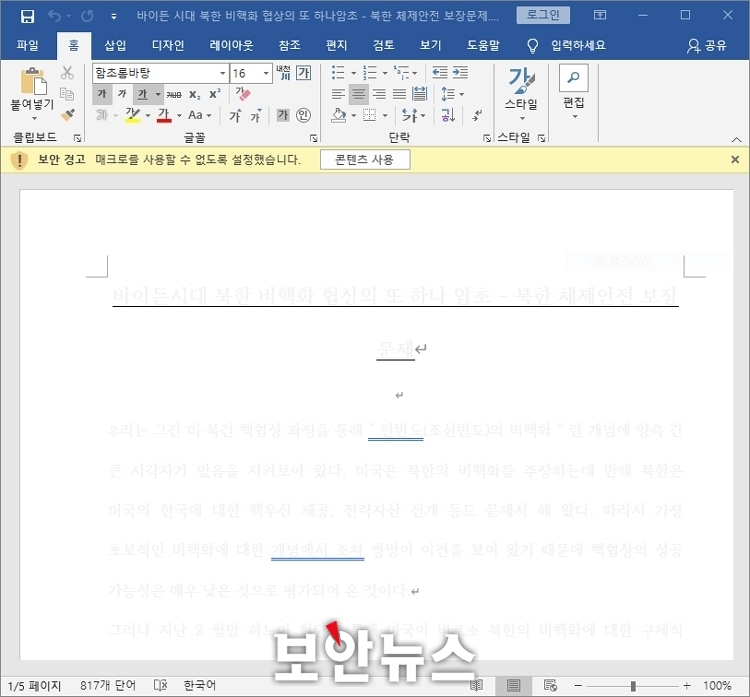The height and width of the screenshot is (697, 750).
Task: Open the 검토 tab
Action: [384, 45]
